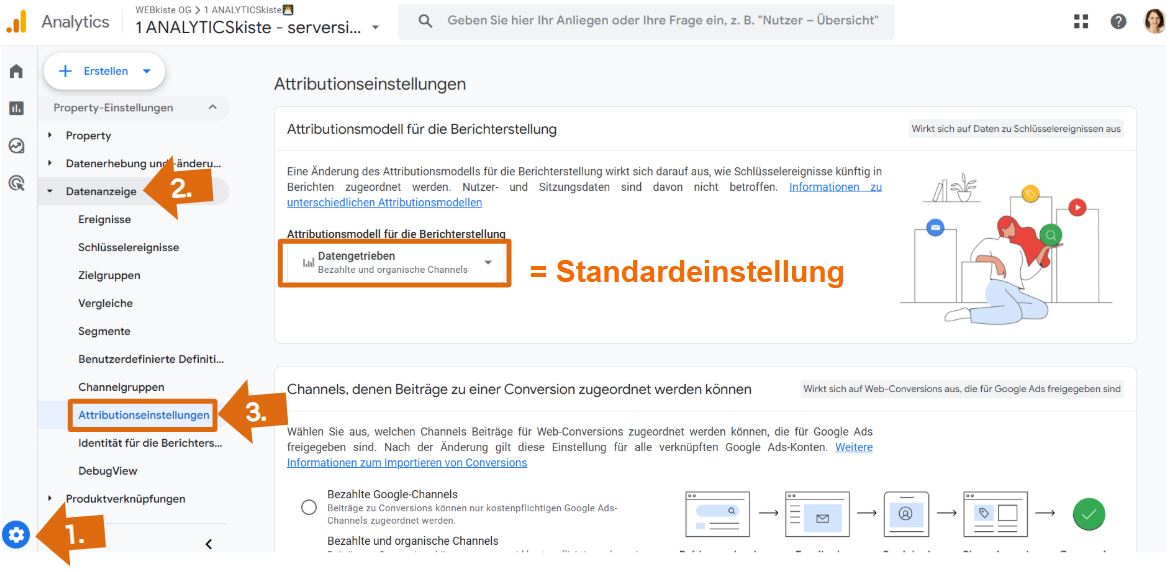Open the user account avatar

click(x=1155, y=22)
